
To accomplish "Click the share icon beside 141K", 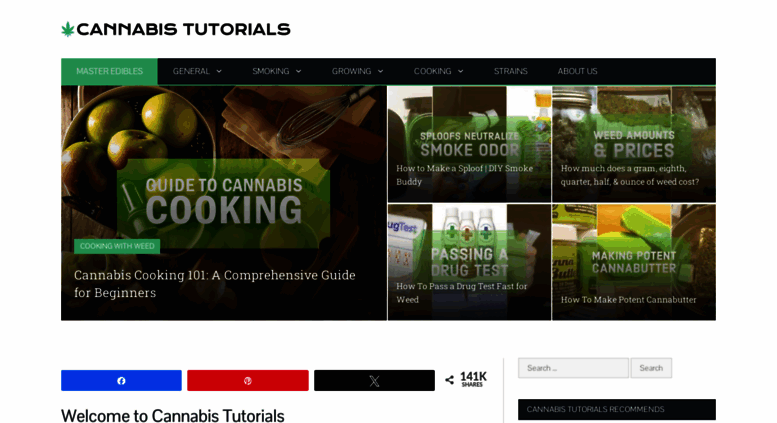I will (449, 380).
